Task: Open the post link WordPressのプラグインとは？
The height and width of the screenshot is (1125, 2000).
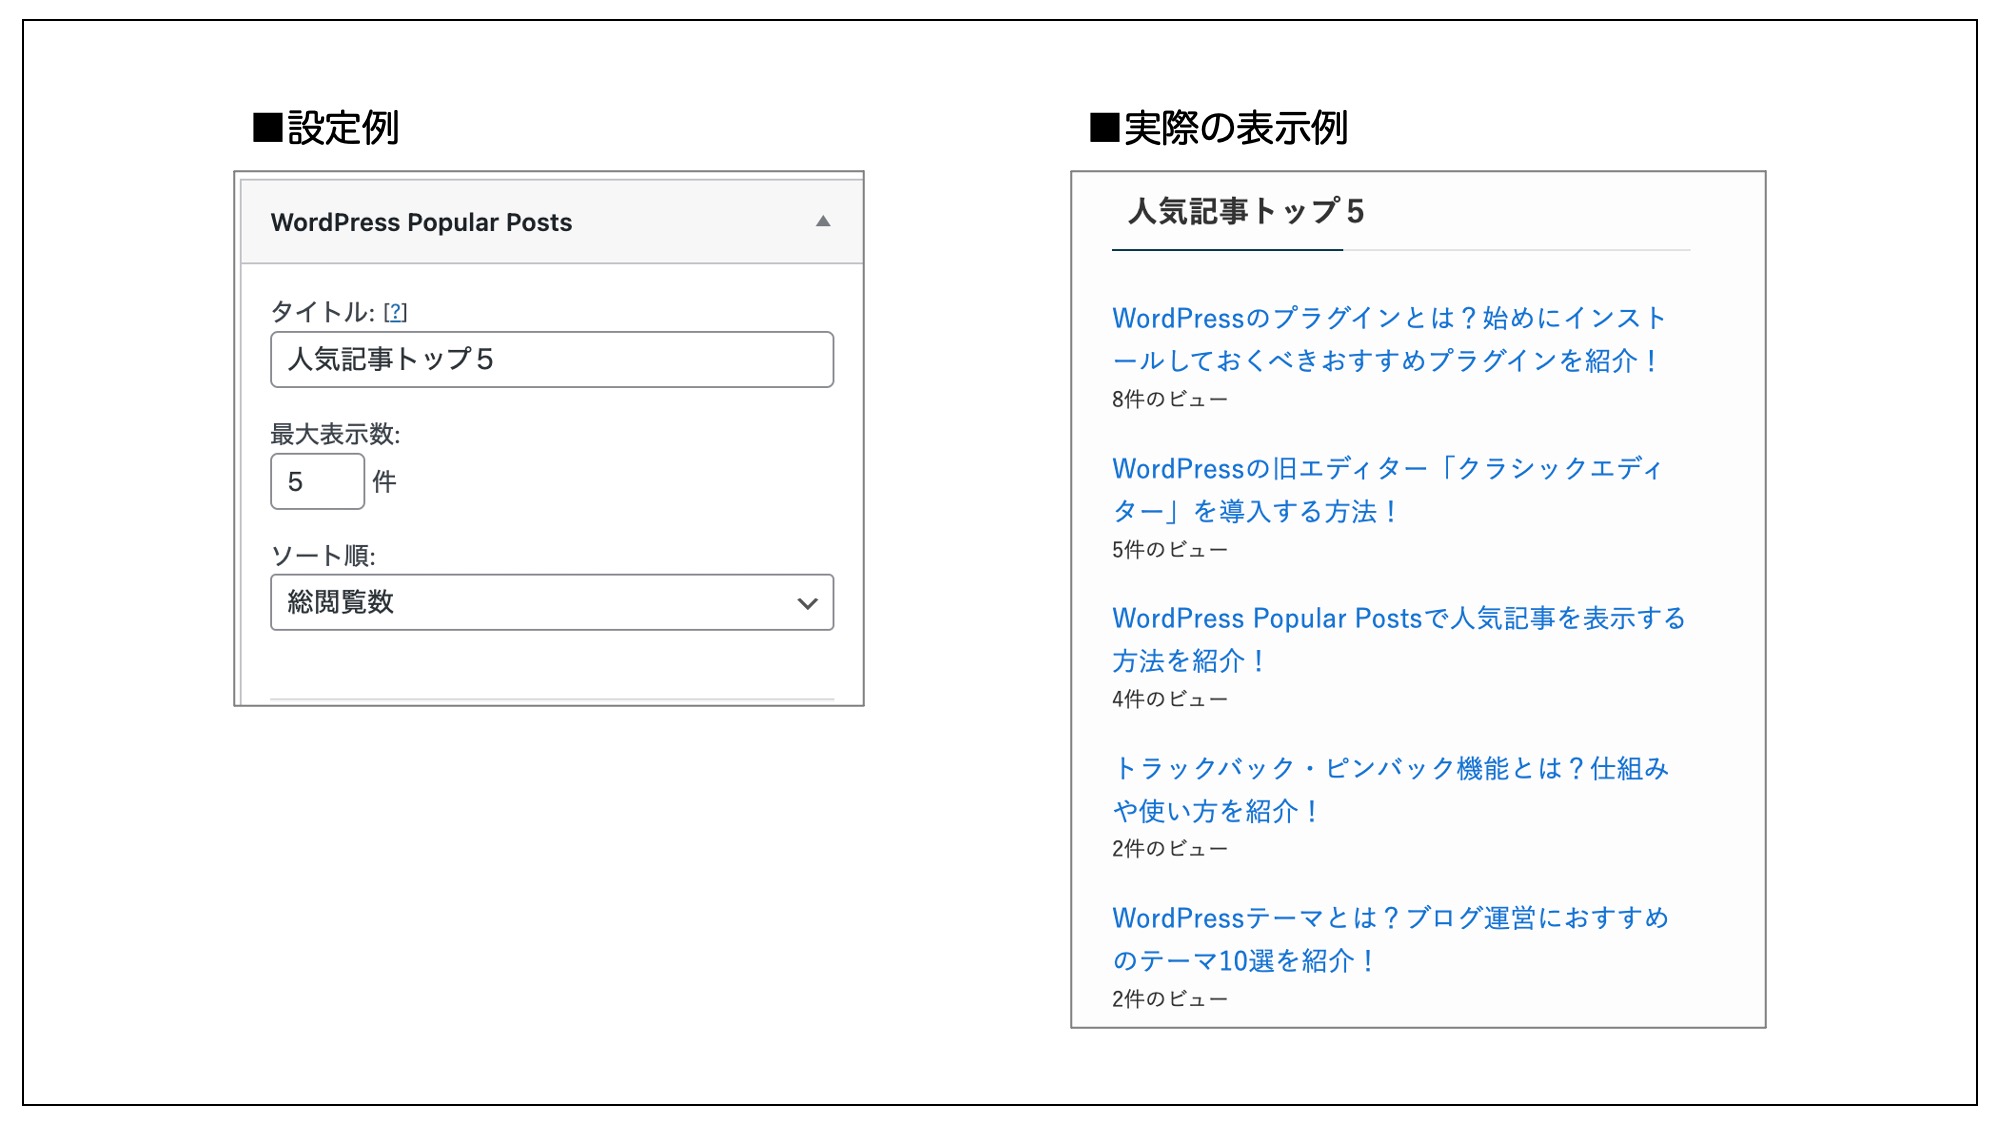Action: 1388,339
